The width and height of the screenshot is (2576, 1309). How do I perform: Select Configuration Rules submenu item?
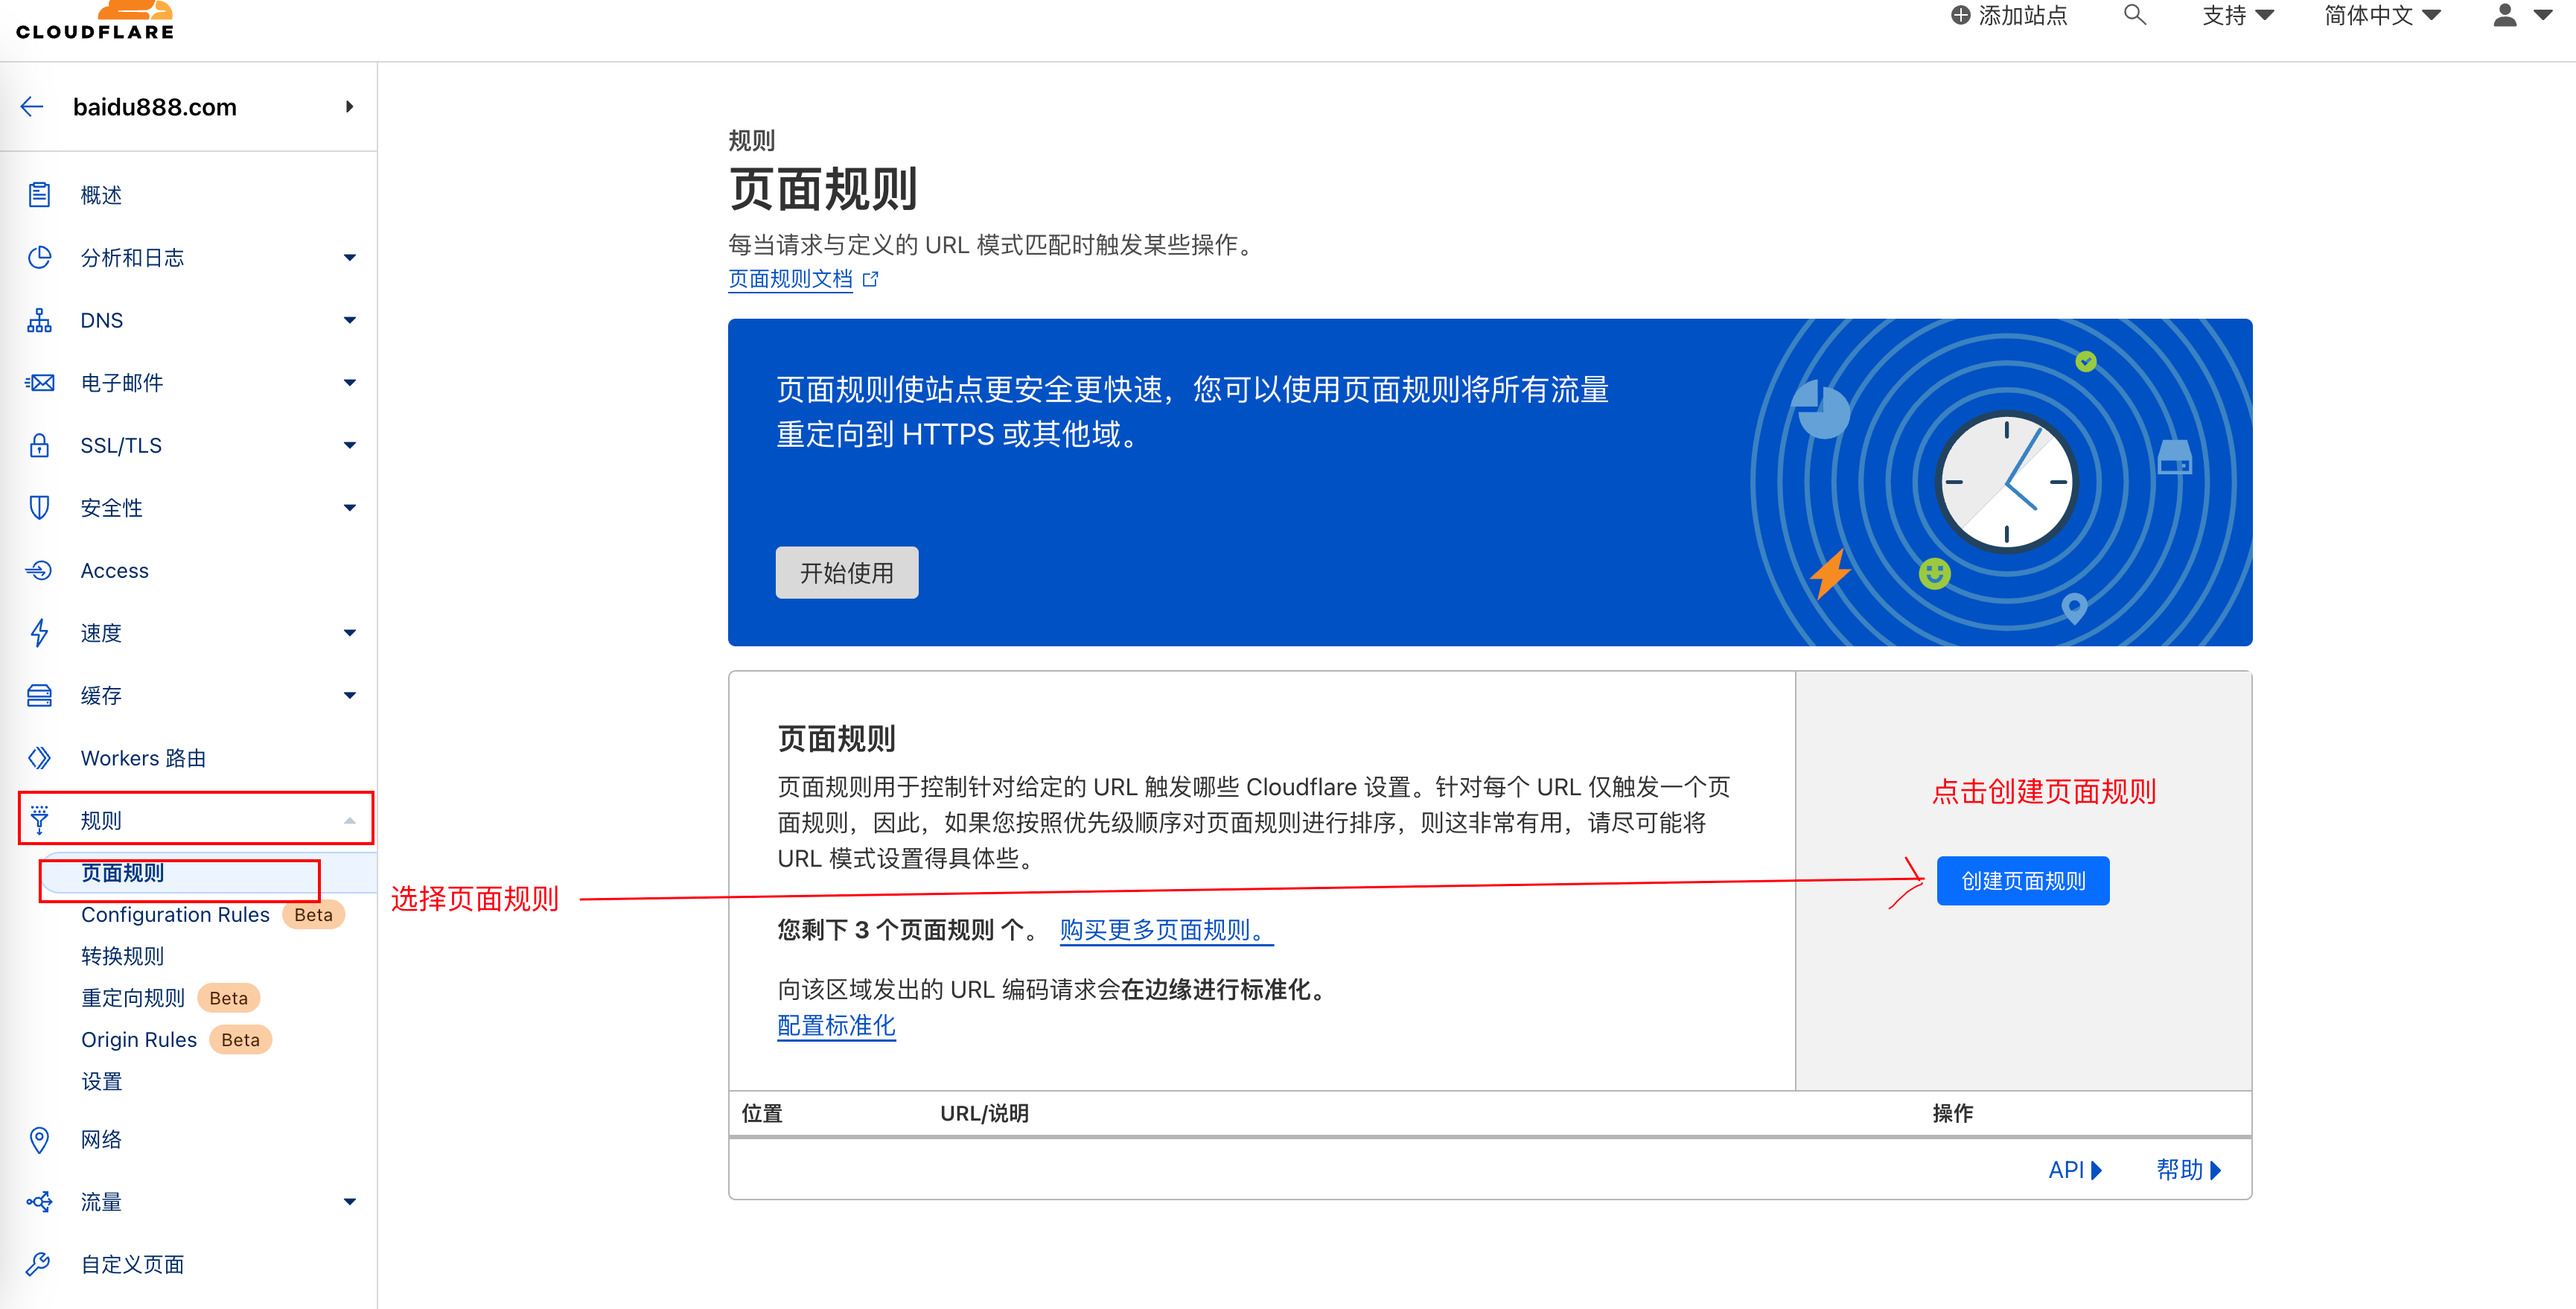tap(175, 915)
